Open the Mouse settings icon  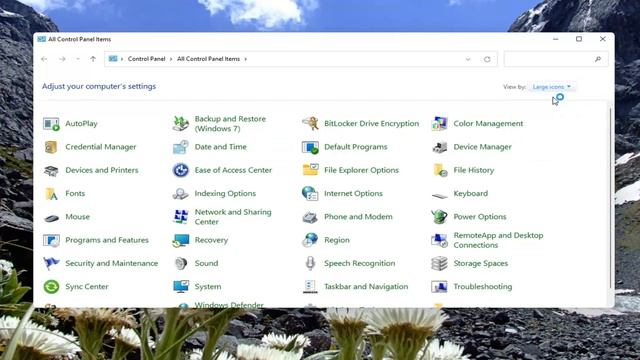pyautogui.click(x=51, y=218)
